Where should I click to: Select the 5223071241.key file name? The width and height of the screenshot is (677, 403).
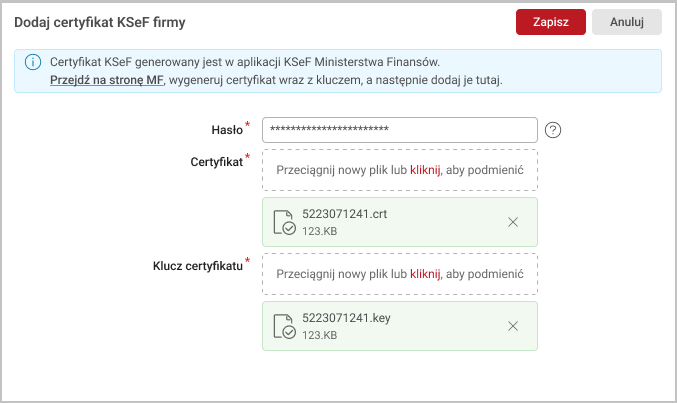pos(345,318)
